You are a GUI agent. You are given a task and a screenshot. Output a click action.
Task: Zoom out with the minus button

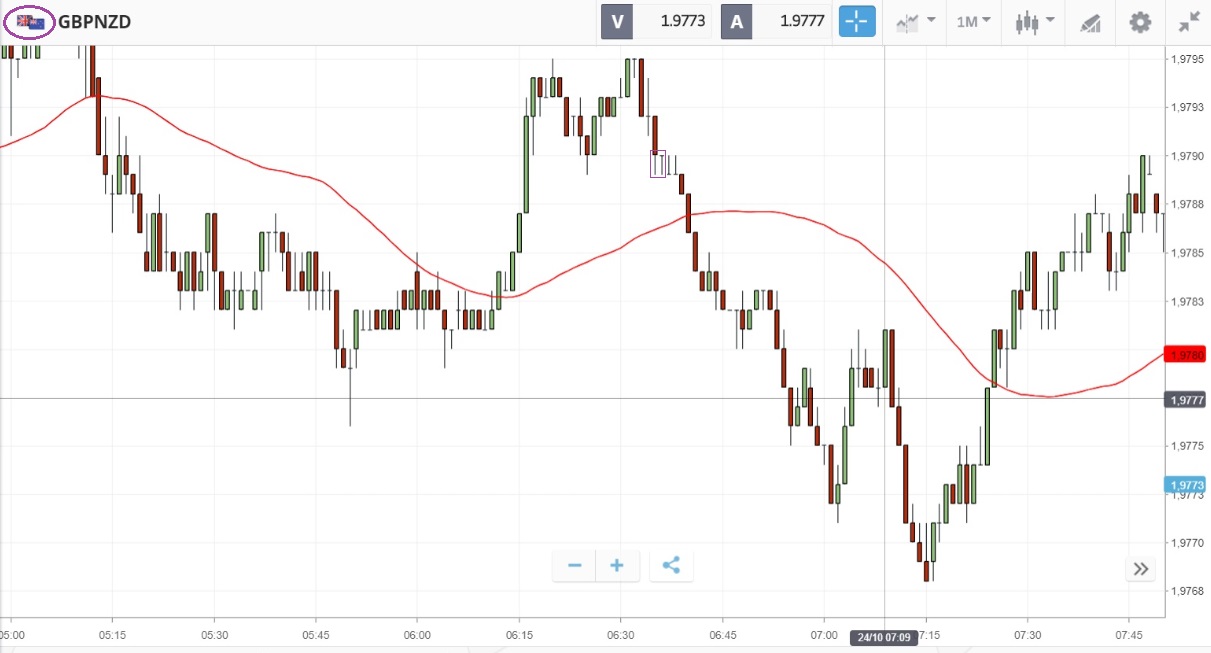tap(575, 566)
